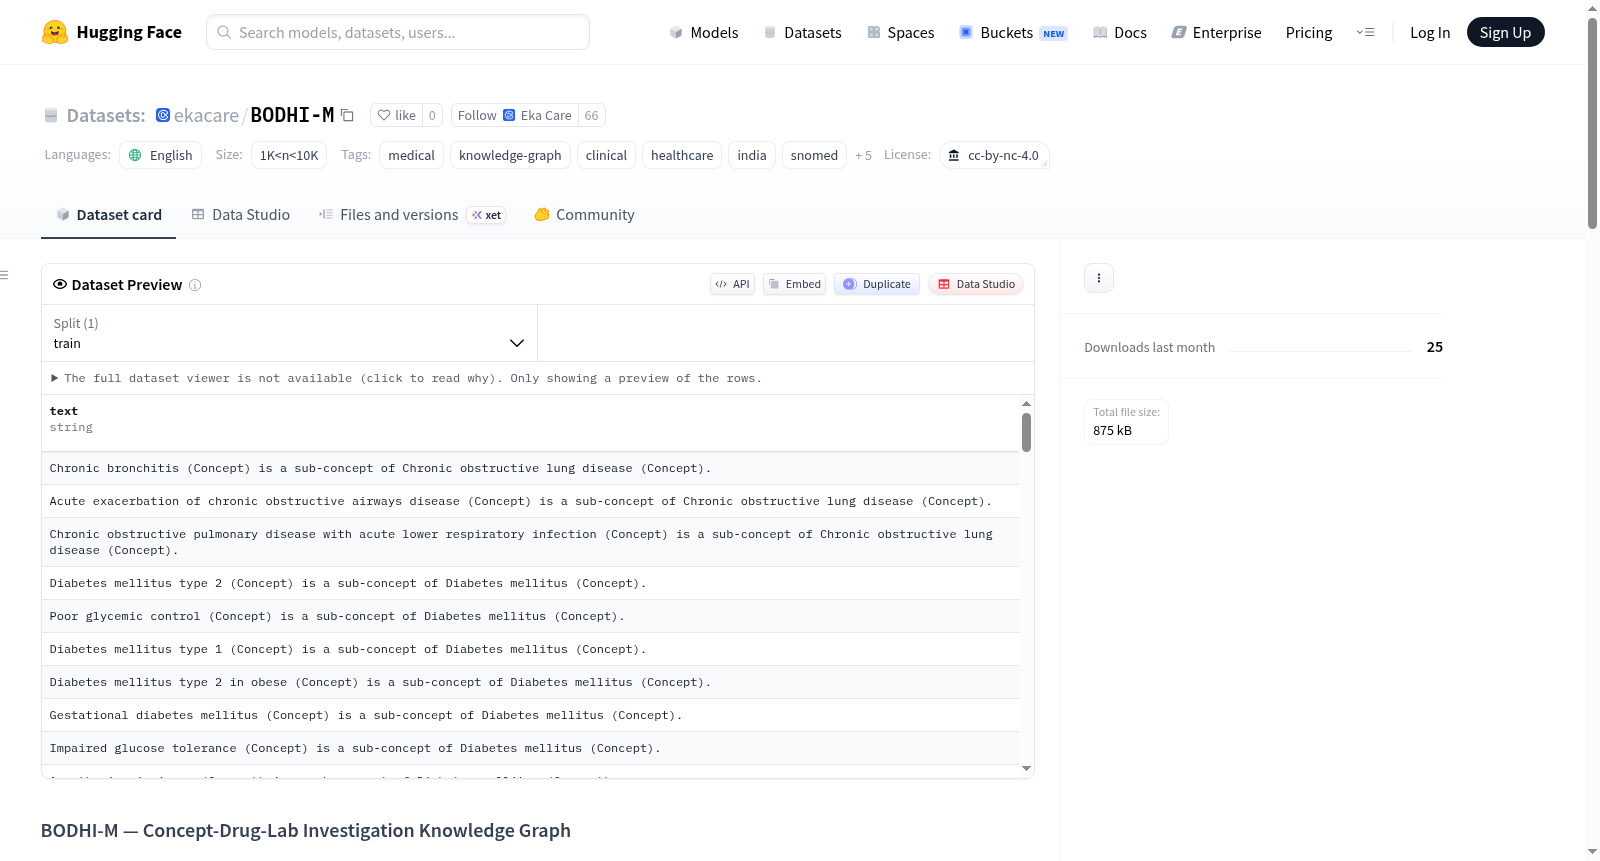This screenshot has height=861, width=1600.
Task: Select the snomed tag
Action: [814, 155]
